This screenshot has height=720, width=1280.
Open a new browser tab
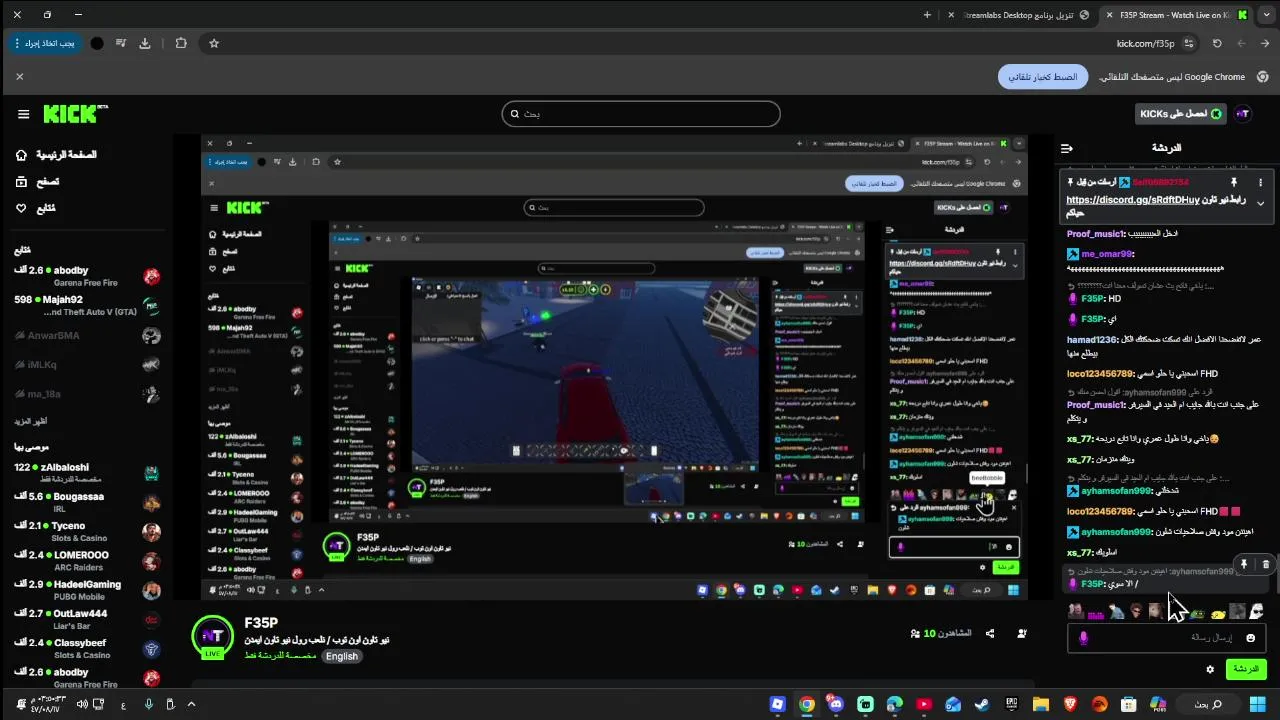pos(927,15)
